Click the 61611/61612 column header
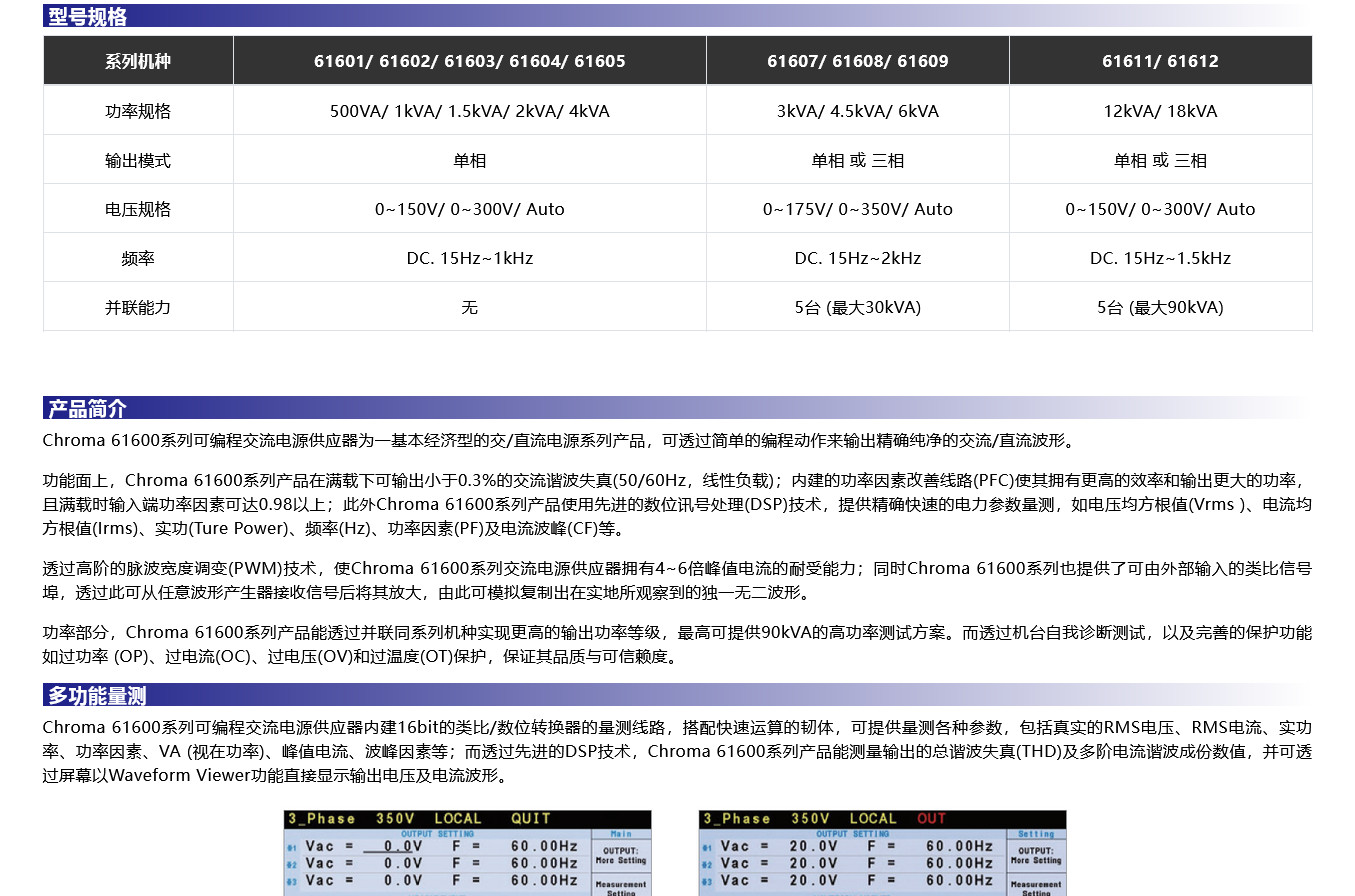Image resolution: width=1355 pixels, height=896 pixels. click(1160, 61)
